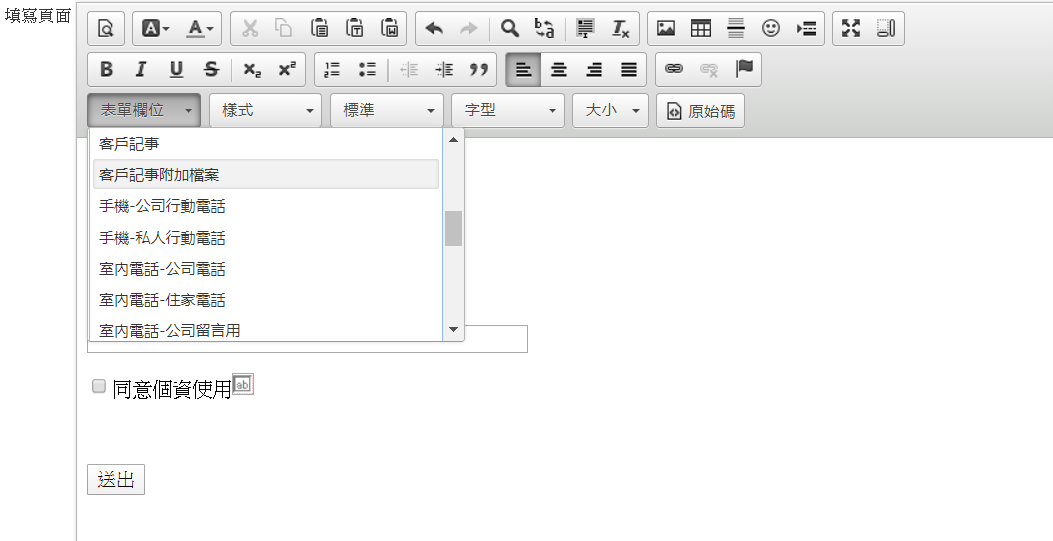Select 室內電話-公司留言用 option

pos(266,330)
